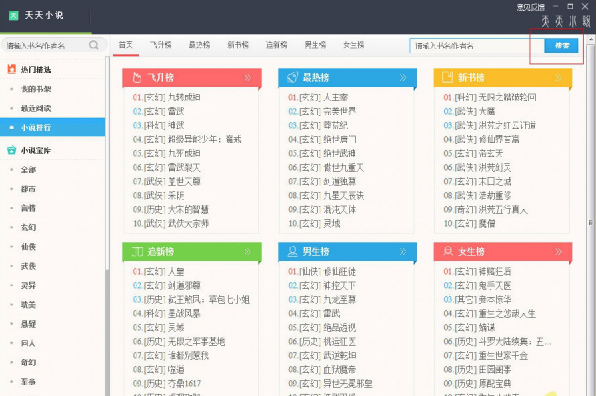
Task: Click the flame icon on 飞升榜 header
Action: tap(137, 78)
